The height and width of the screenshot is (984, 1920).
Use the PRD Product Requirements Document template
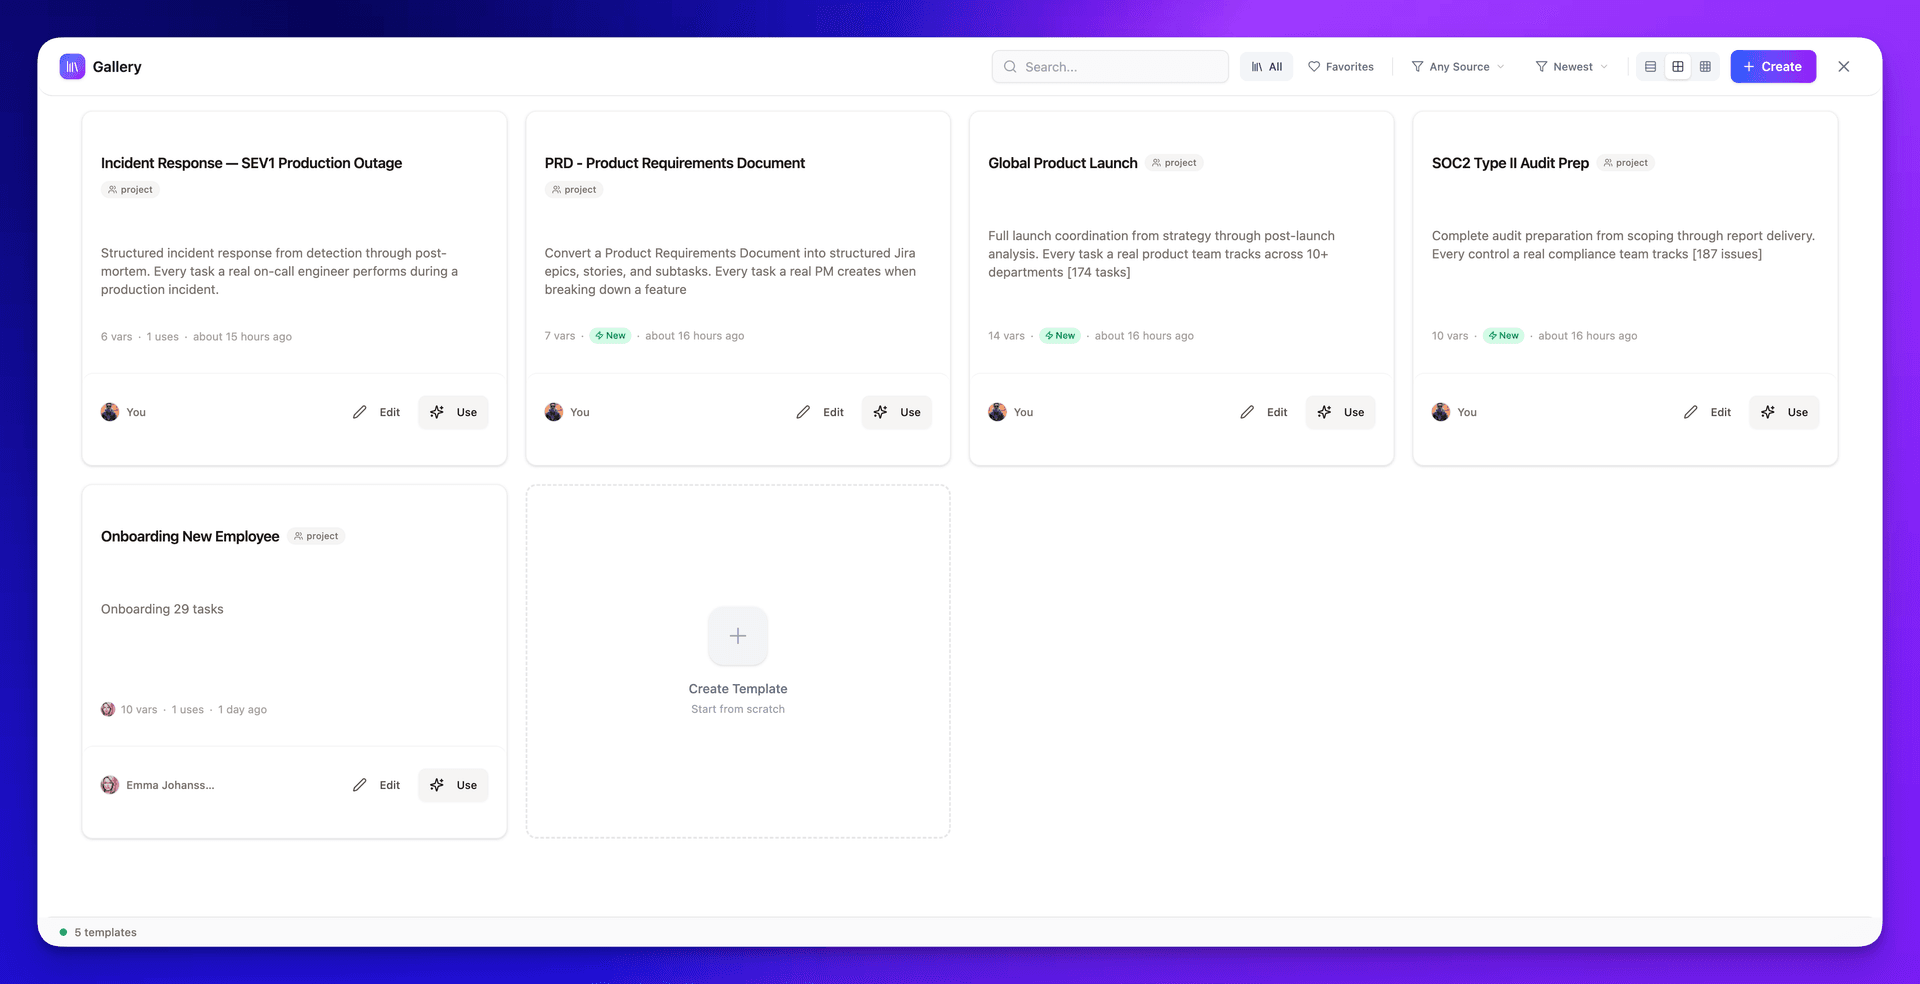(x=897, y=412)
